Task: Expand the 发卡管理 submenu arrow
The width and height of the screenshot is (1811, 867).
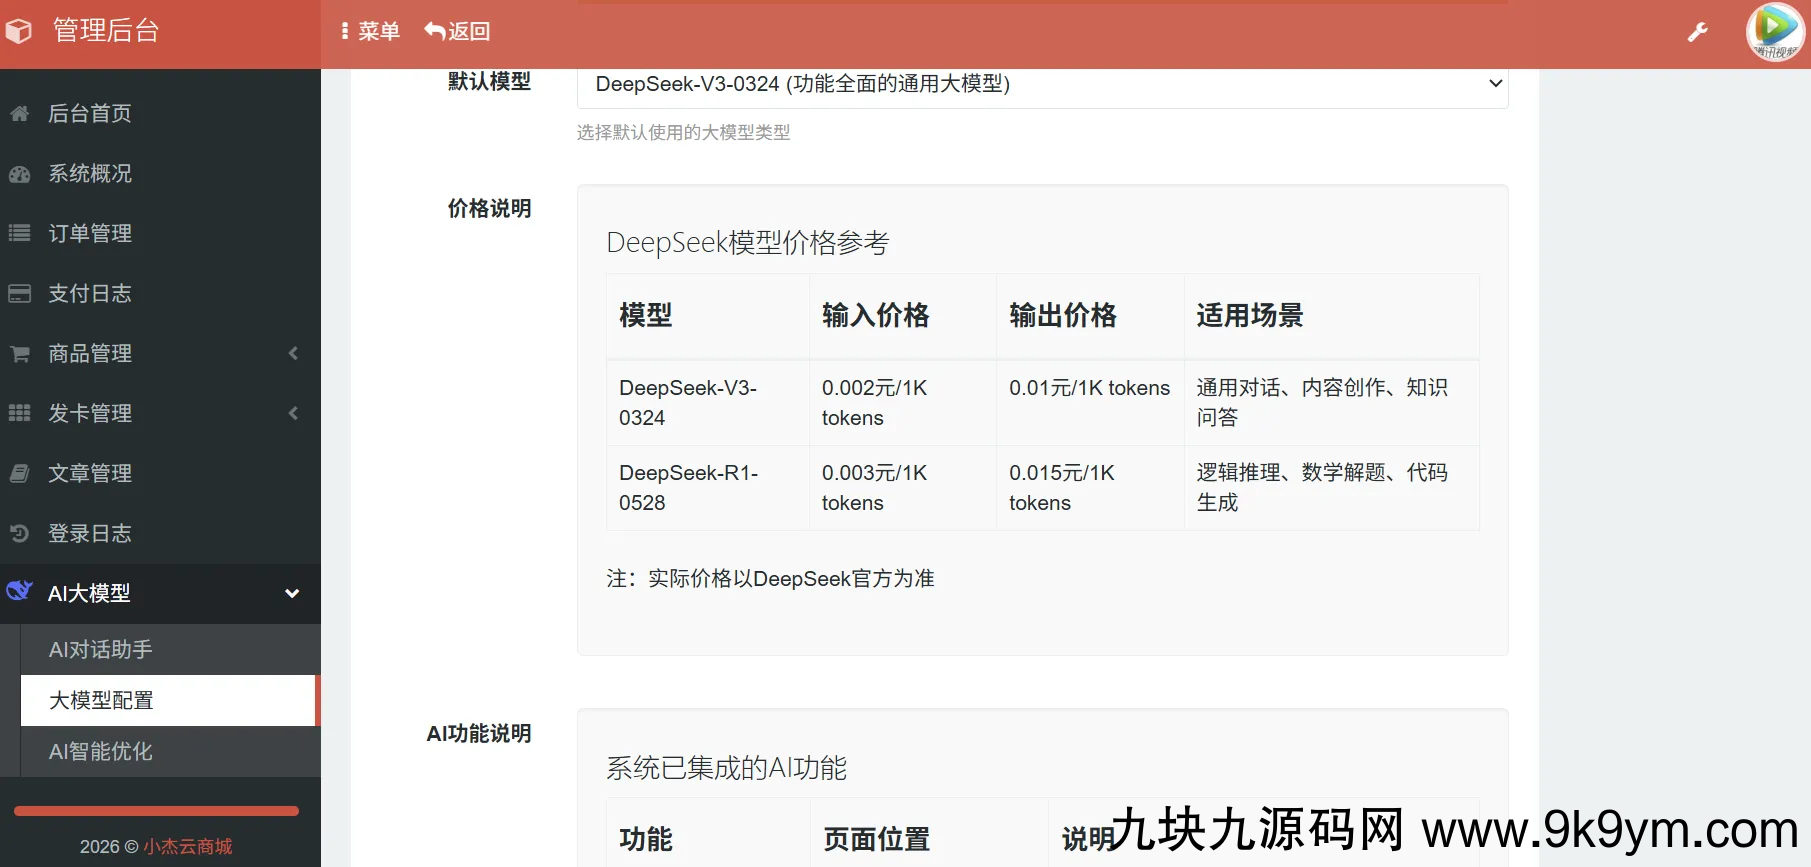Action: tap(293, 414)
